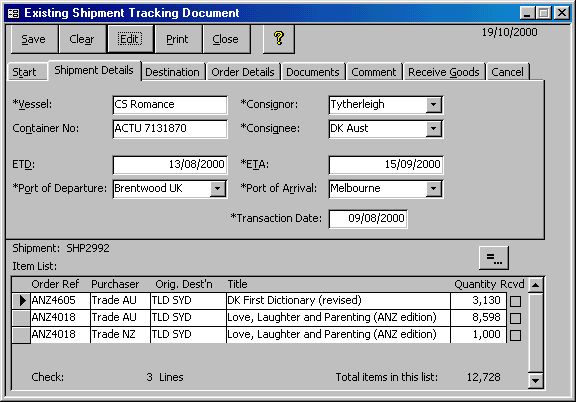Tick Rcvd checkbox for quantity 1,000 row
The image size is (576, 402).
[x=515, y=335]
